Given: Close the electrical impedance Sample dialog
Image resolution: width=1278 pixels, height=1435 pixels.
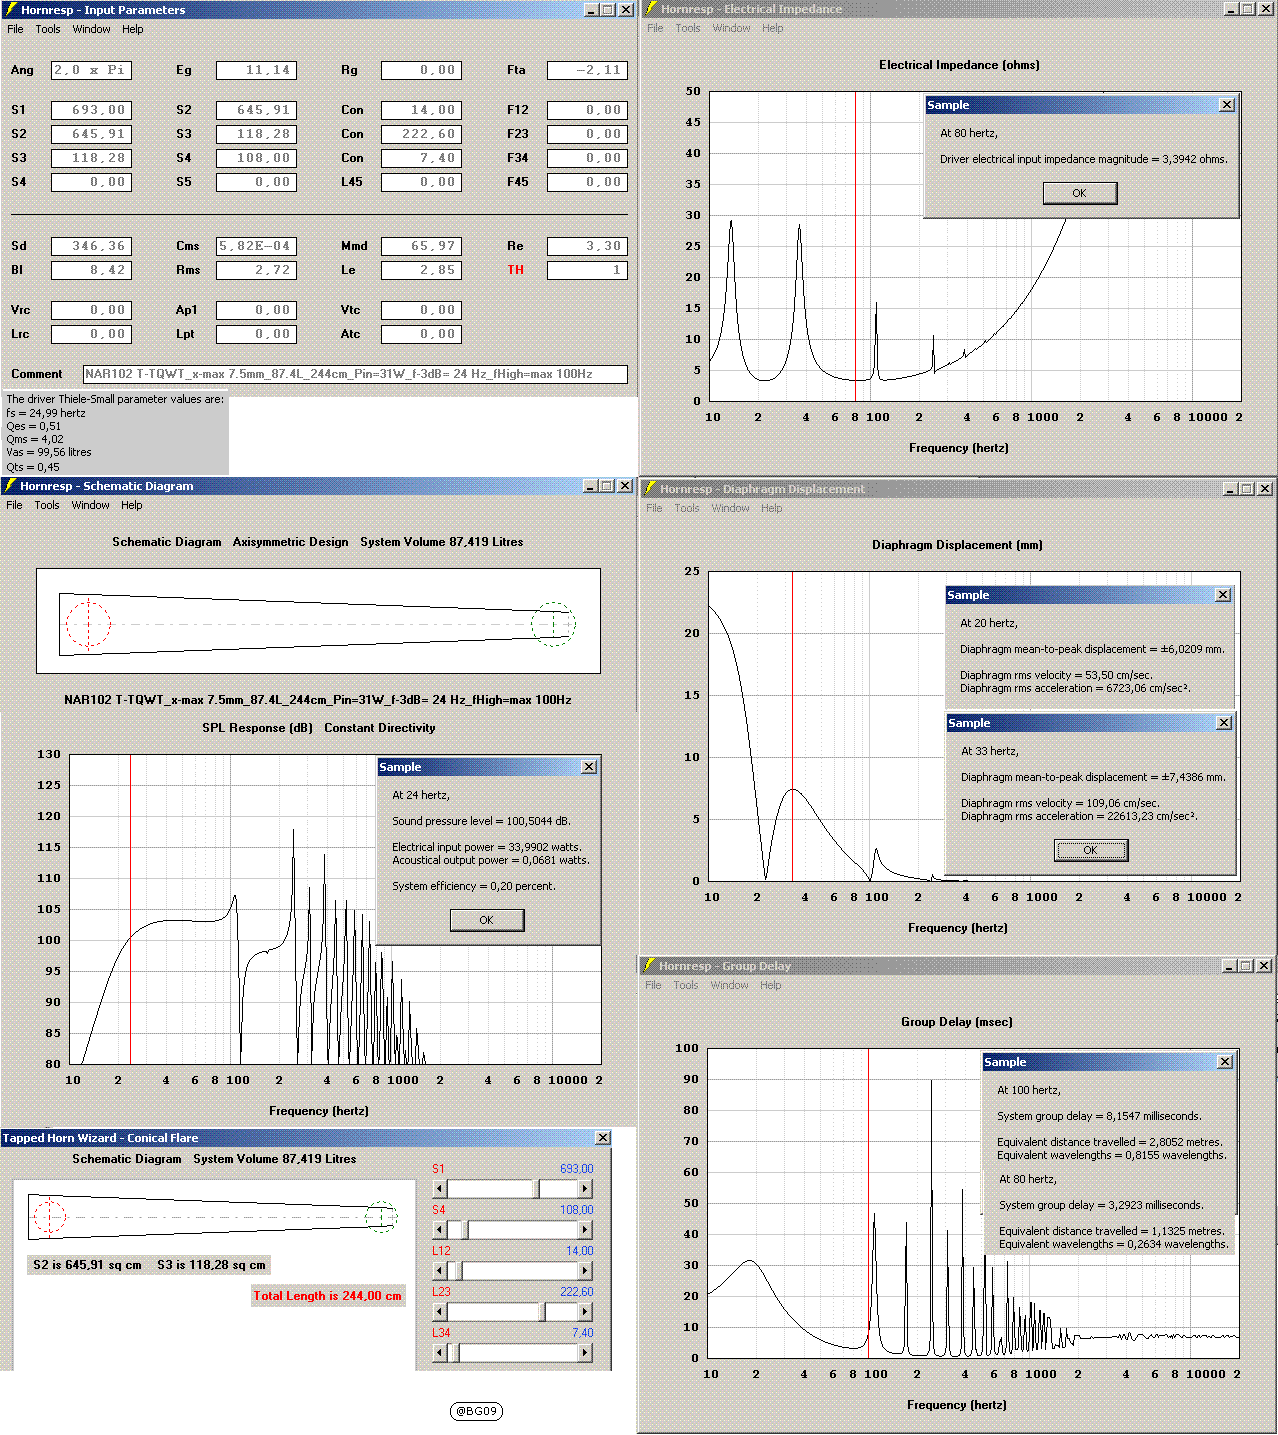Looking at the screenshot, I should click(x=1227, y=105).
